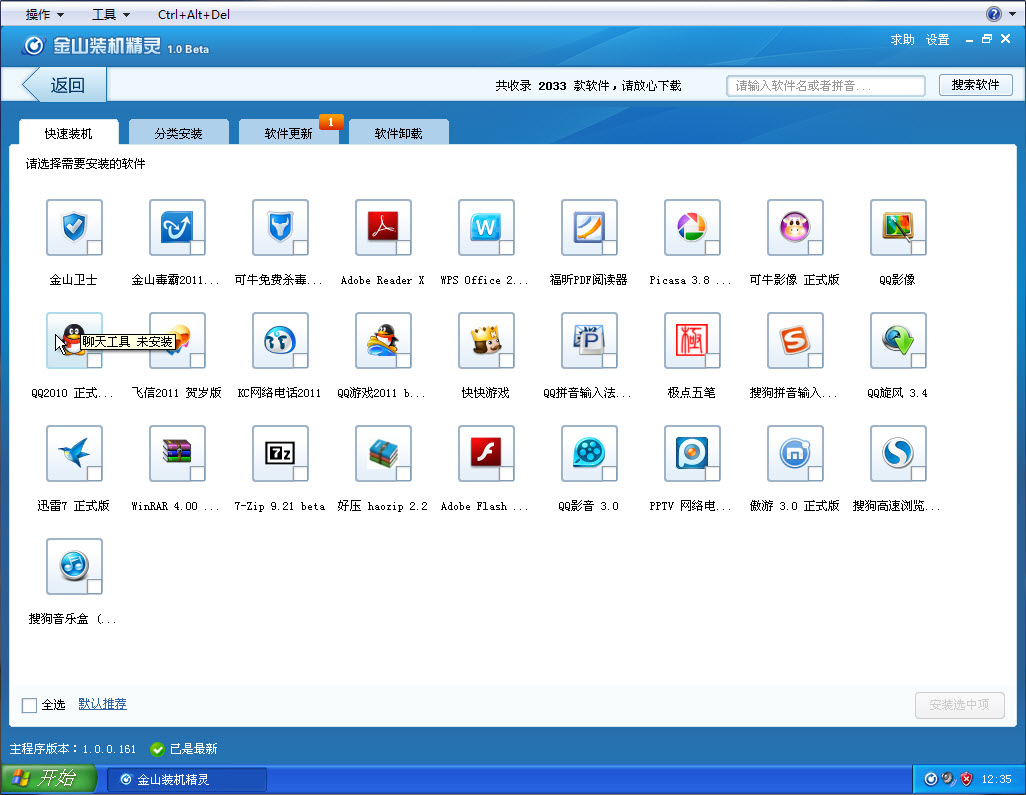Switch to the 分类安装 tab
Viewport: 1026px width, 795px height.
tap(179, 133)
